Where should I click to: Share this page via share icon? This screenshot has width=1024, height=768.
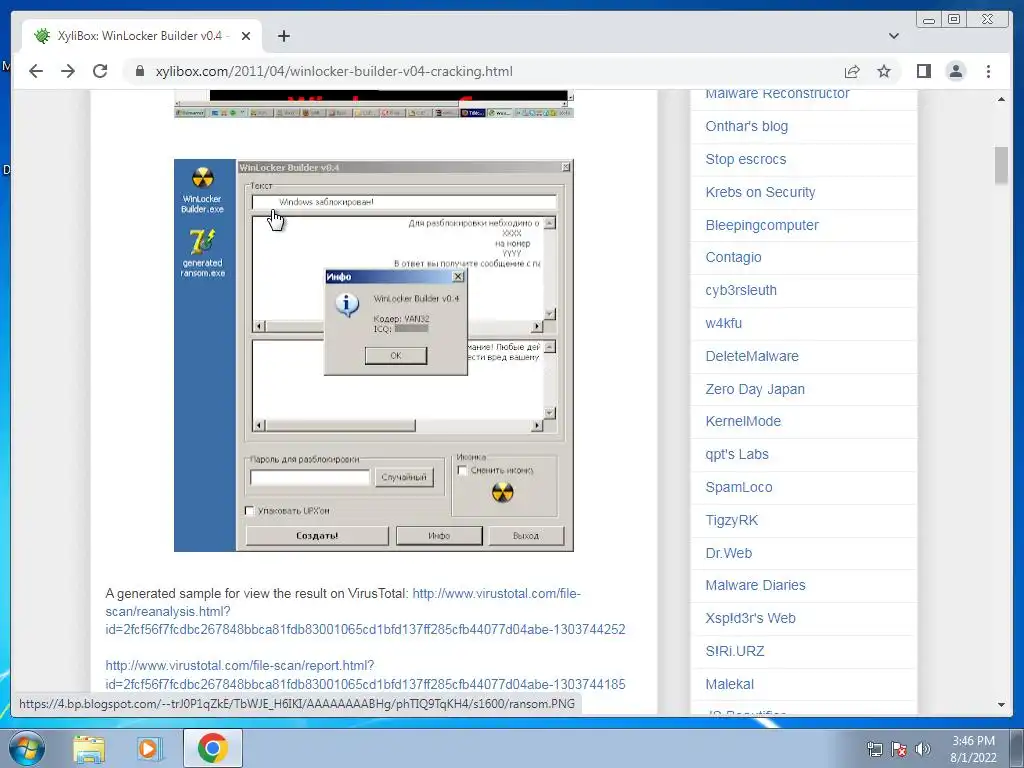852,71
